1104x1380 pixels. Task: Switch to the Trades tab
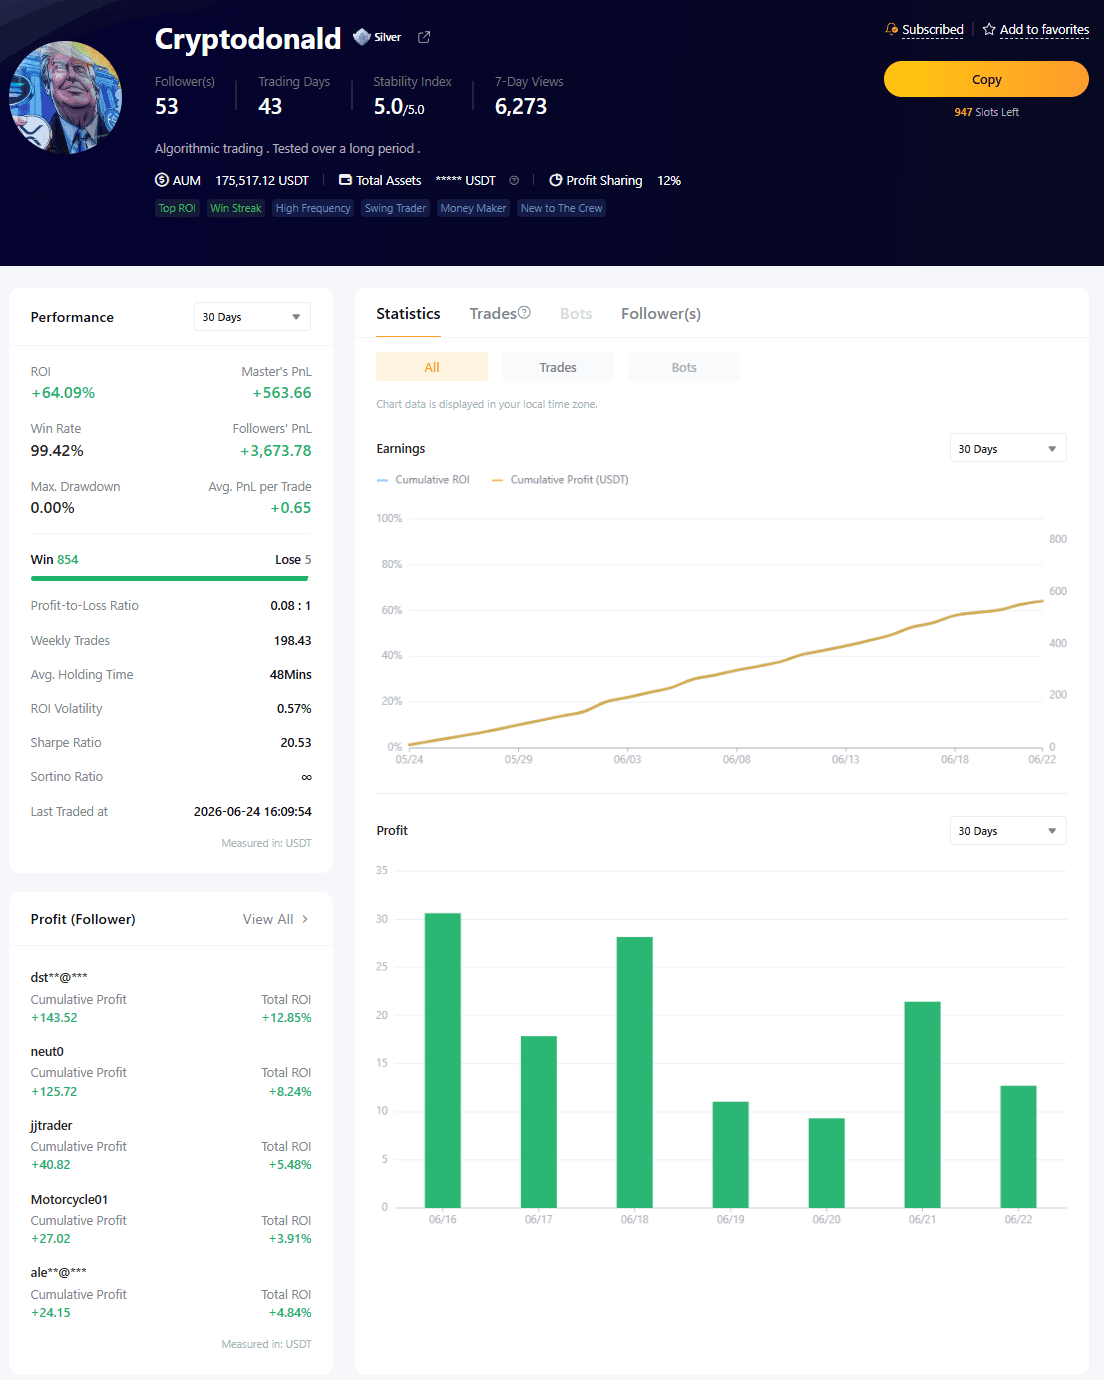click(493, 314)
